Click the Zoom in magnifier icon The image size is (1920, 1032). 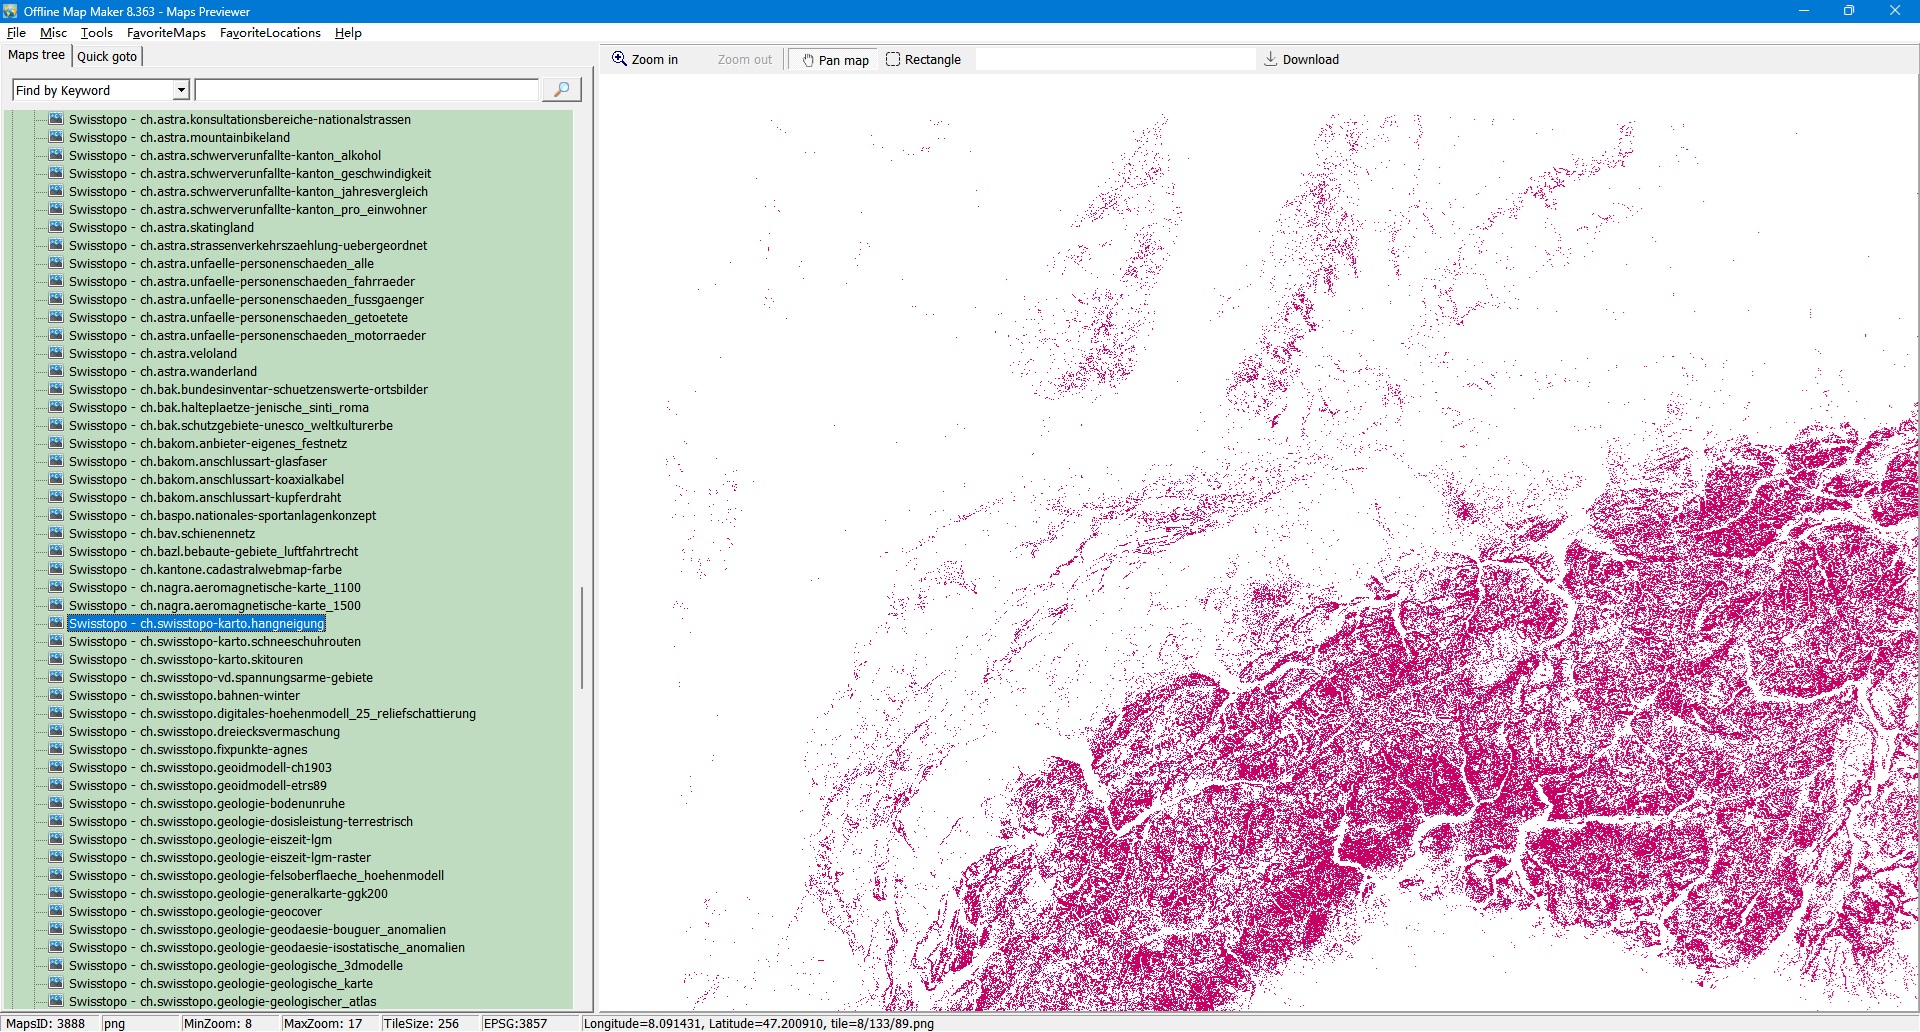click(x=619, y=59)
